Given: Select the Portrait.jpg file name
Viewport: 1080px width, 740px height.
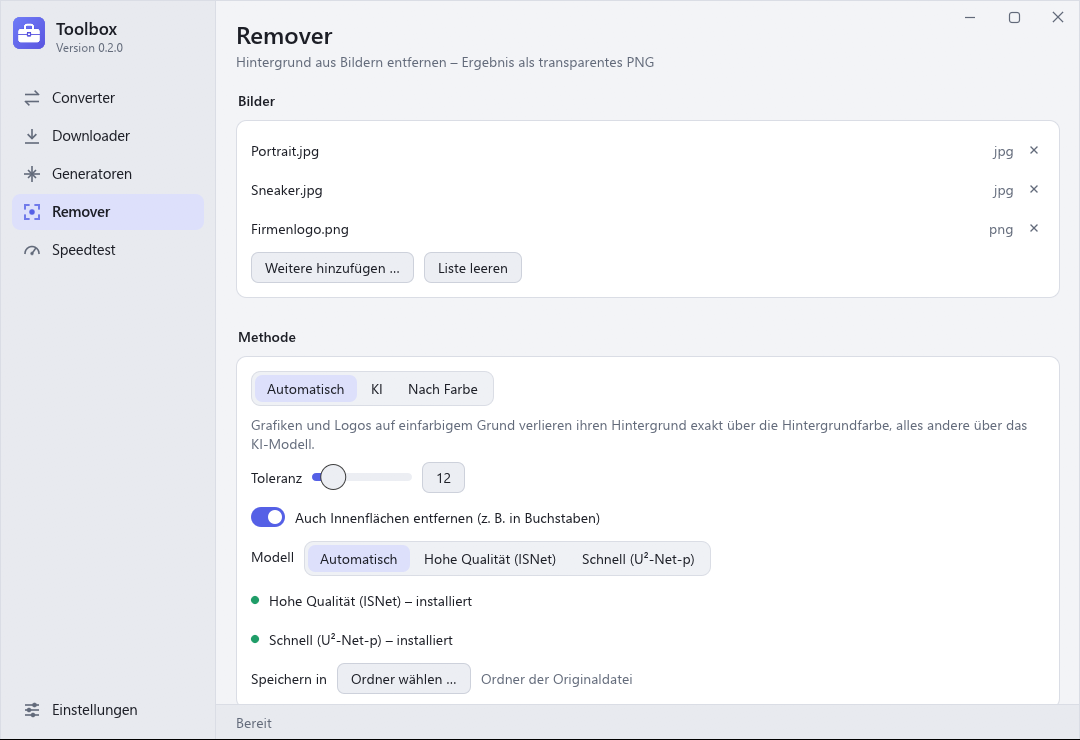Looking at the screenshot, I should [x=284, y=152].
